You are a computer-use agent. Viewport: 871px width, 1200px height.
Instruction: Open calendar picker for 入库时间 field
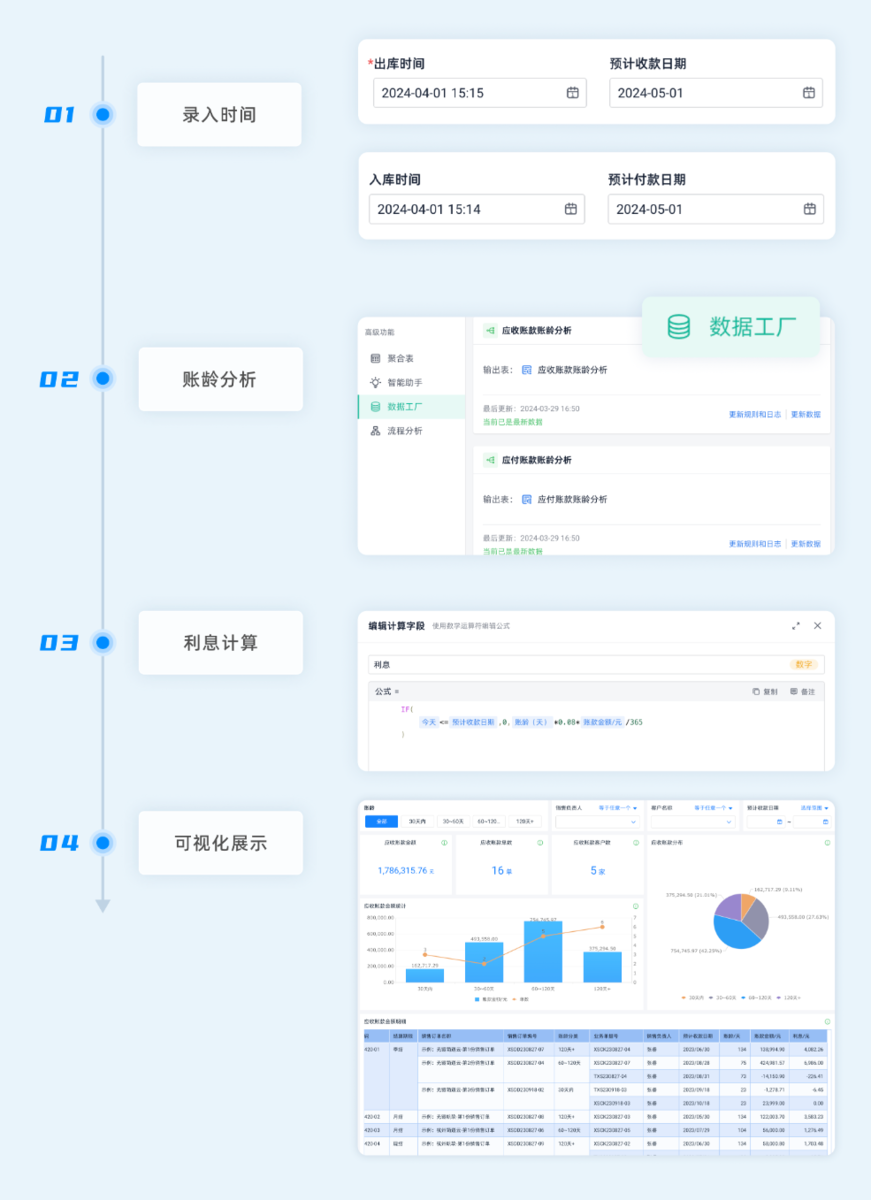click(x=571, y=209)
